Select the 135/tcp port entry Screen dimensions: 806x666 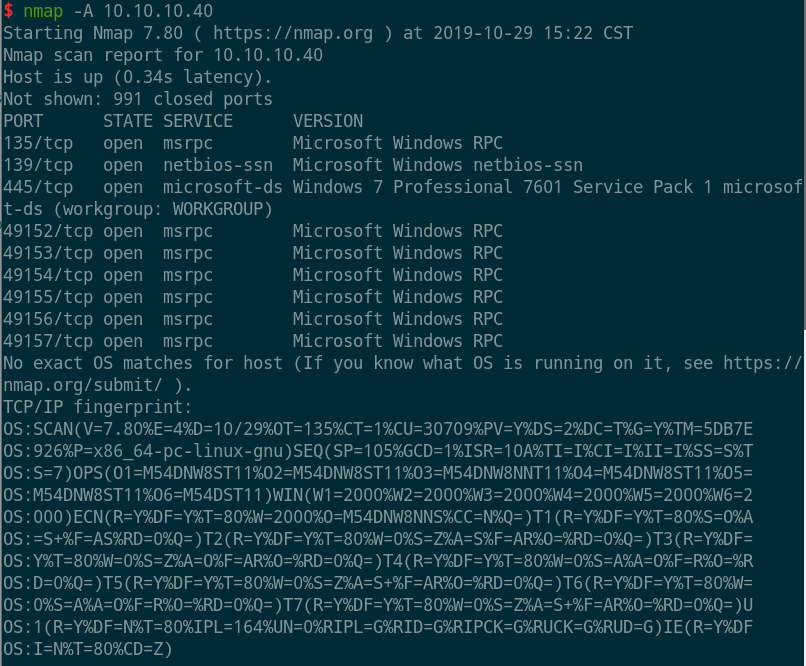pyautogui.click(x=38, y=143)
